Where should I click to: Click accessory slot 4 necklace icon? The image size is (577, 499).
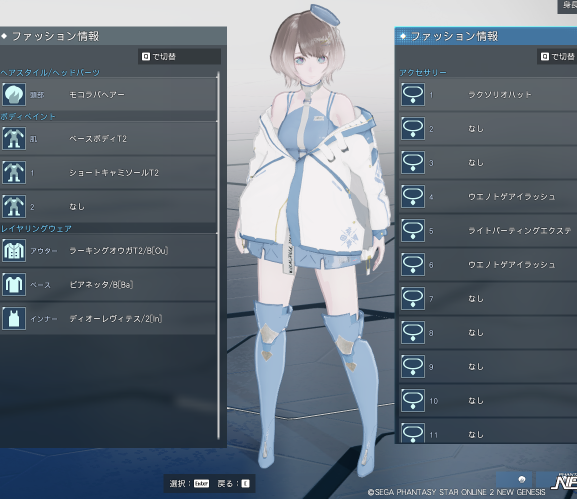click(413, 197)
